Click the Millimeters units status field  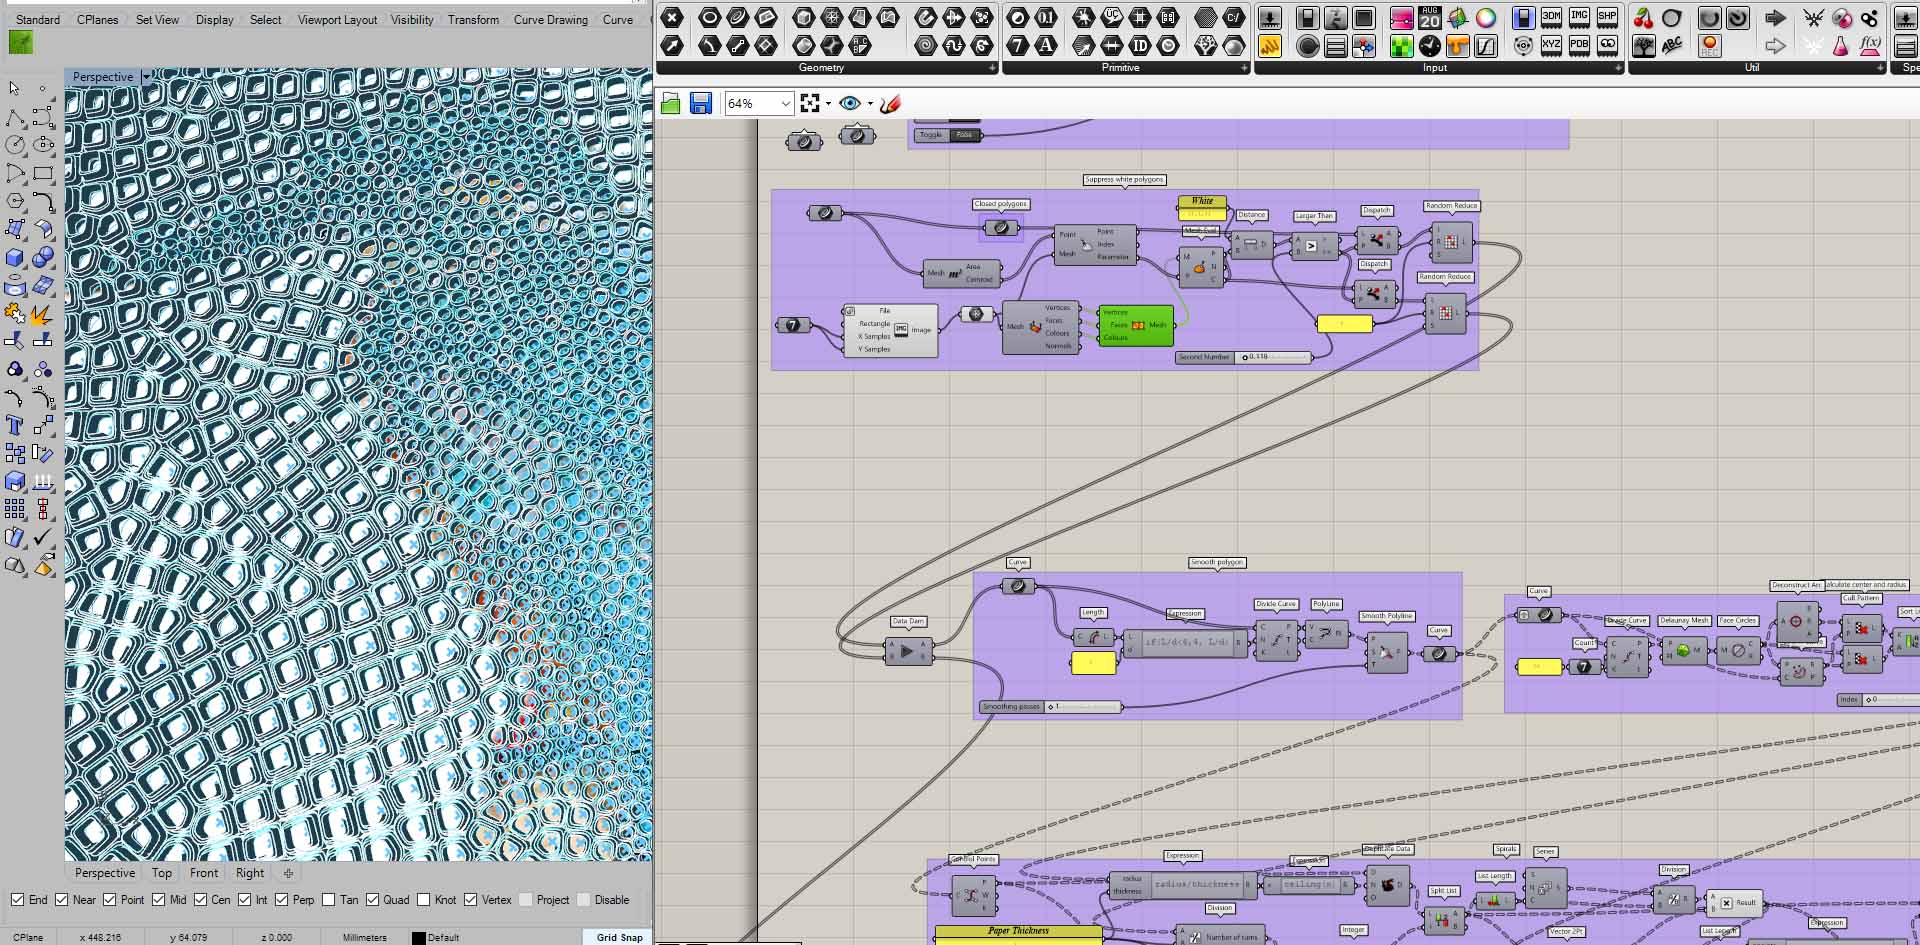click(x=364, y=937)
